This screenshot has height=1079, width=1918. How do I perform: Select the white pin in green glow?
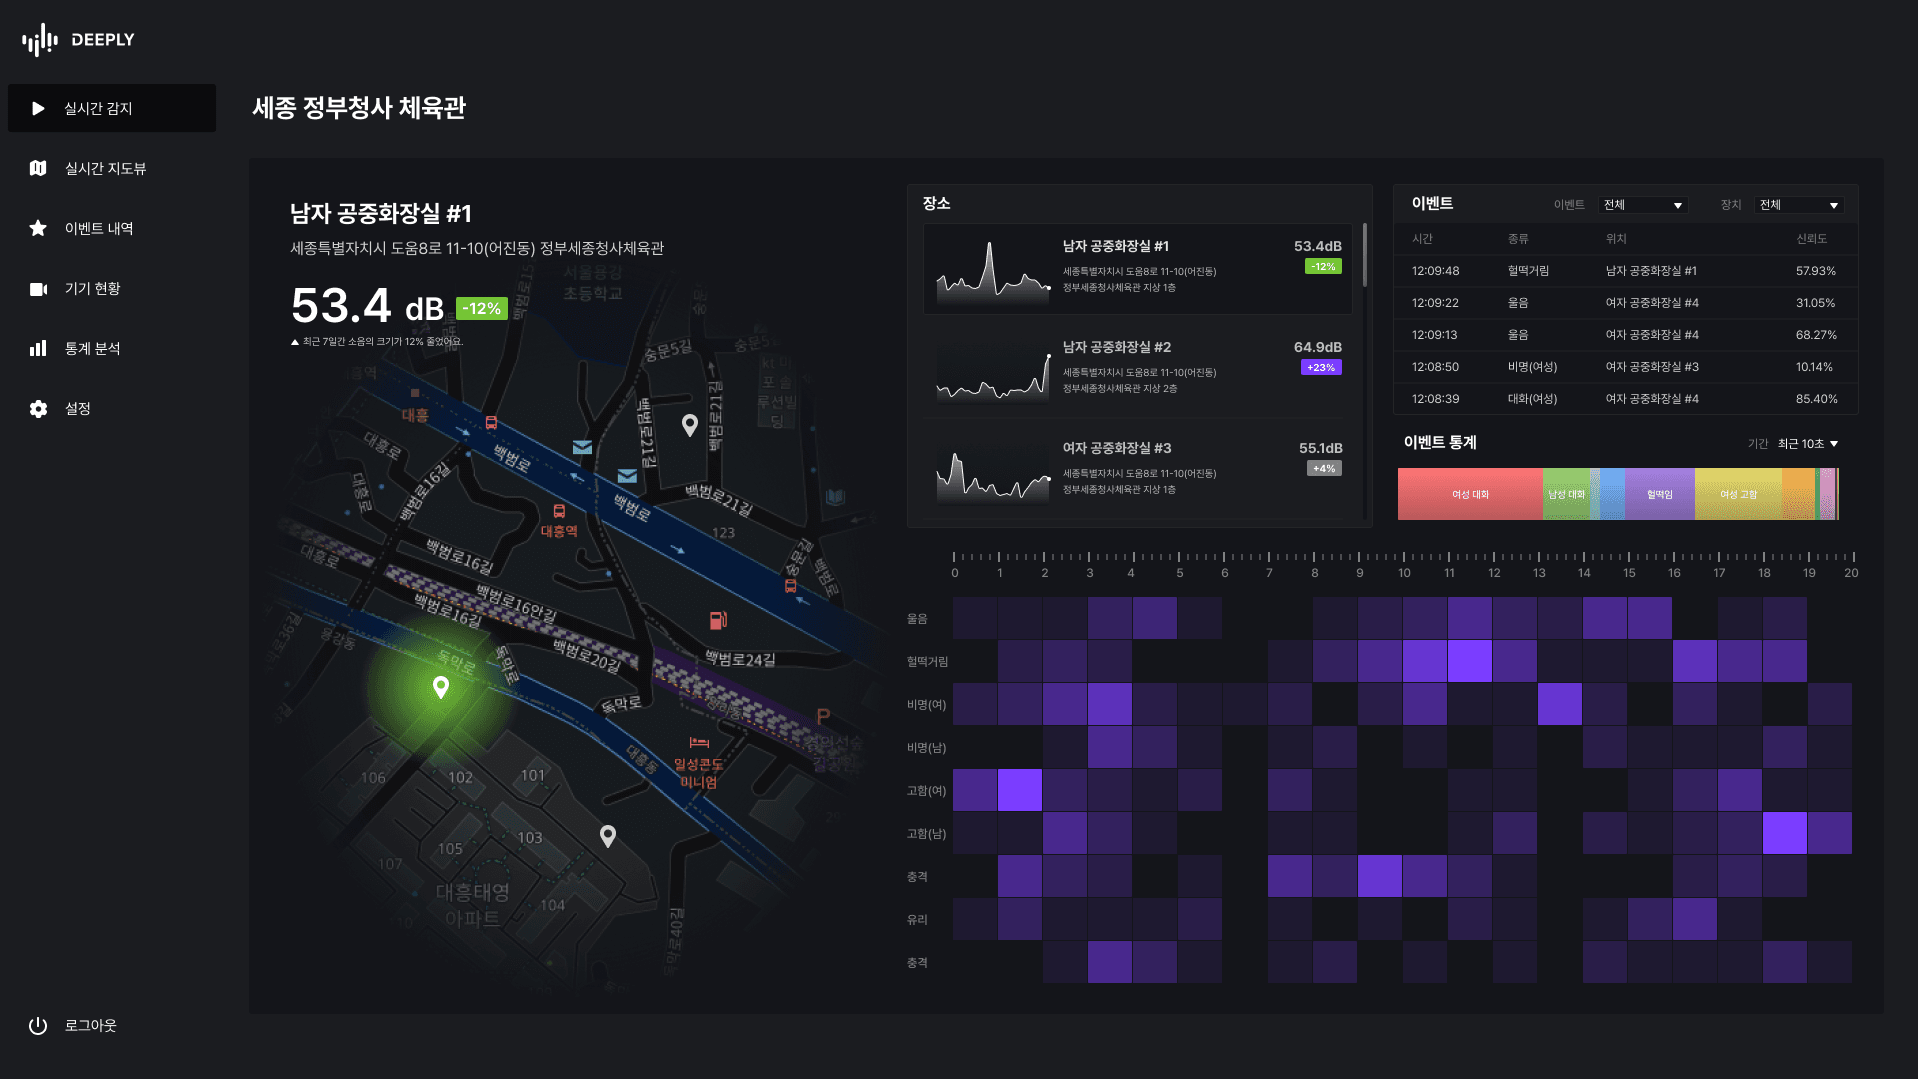[x=440, y=687]
